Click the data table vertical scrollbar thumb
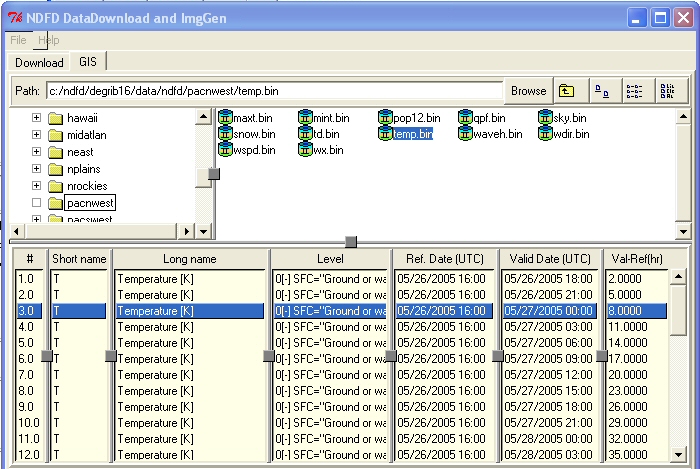The width and height of the screenshot is (700, 469). pyautogui.click(x=678, y=310)
